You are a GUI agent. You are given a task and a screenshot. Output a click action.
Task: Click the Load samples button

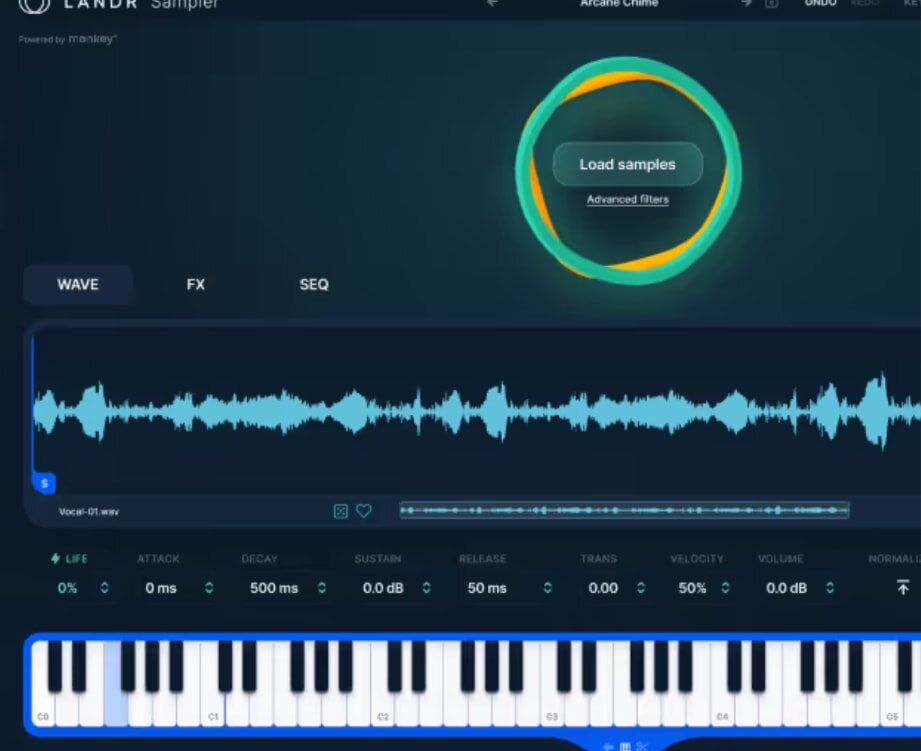point(626,163)
